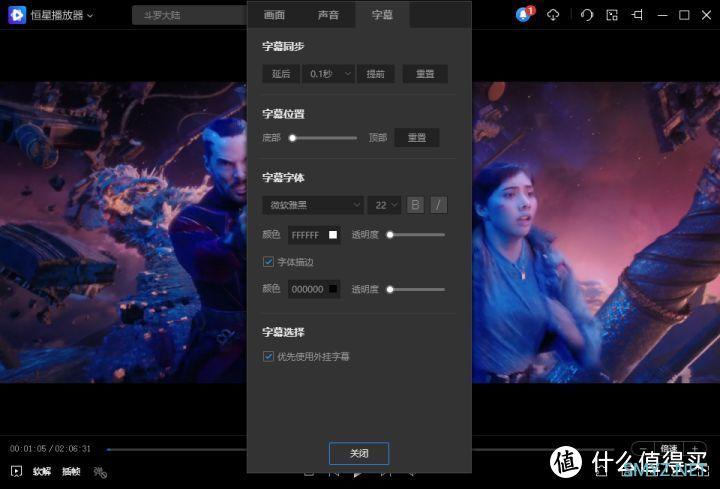720x489 pixels.
Task: Maximize the player window
Action: point(684,15)
